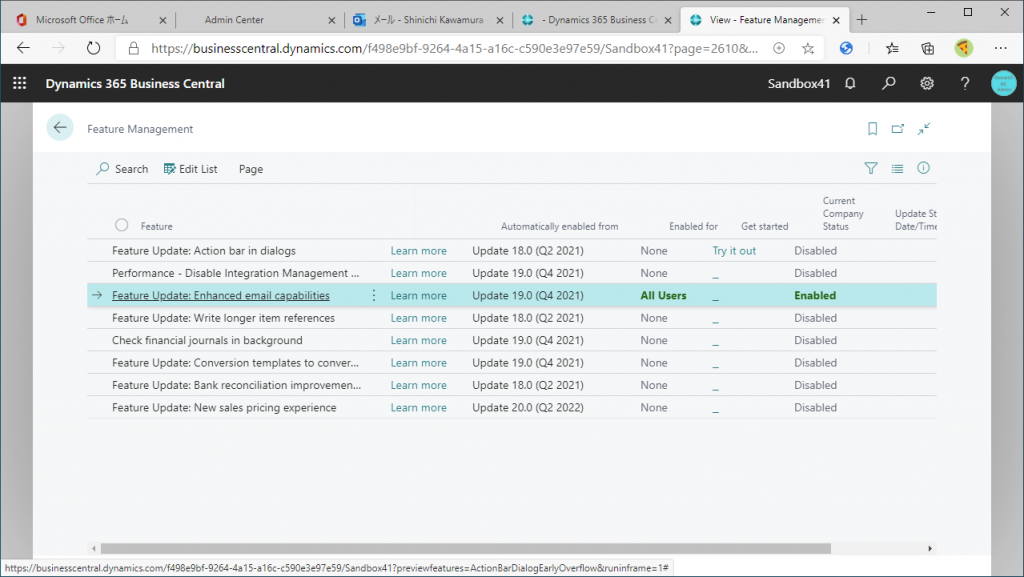The width and height of the screenshot is (1024, 577).
Task: Sort by Get started column header
Action: point(765,226)
